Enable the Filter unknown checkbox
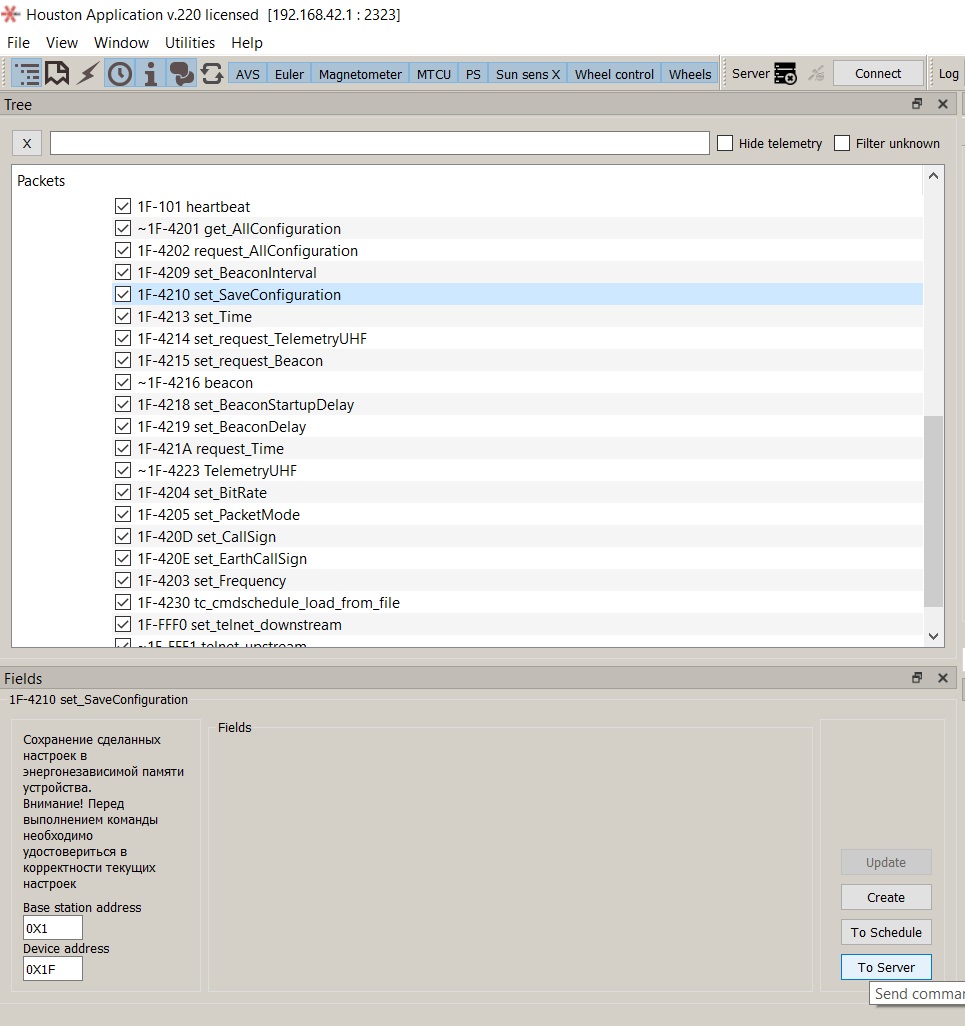 [842, 143]
